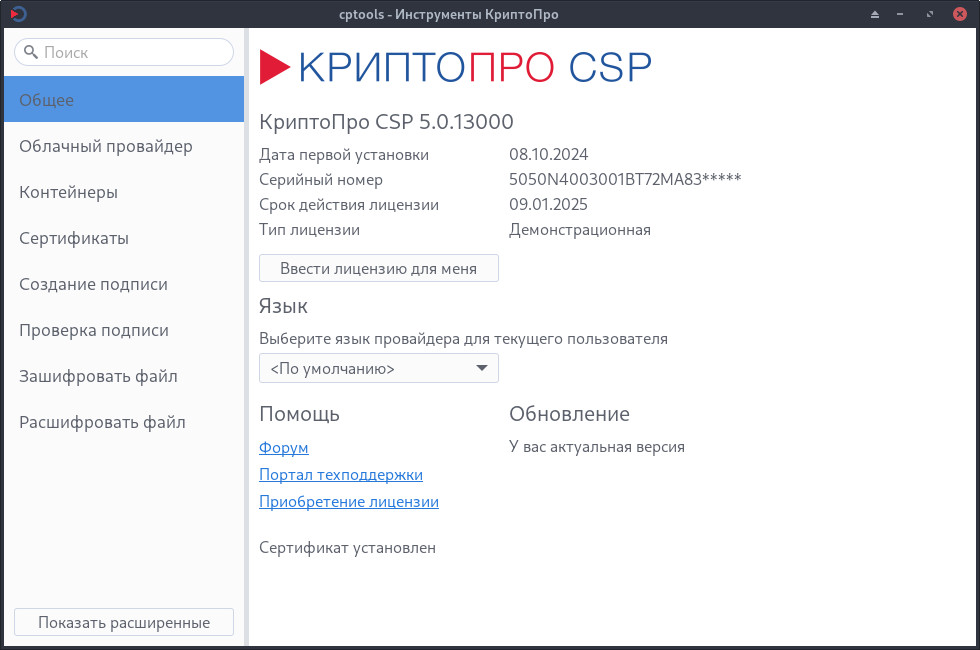Follow the Портал техподдержки link
The image size is (980, 650).
341,475
